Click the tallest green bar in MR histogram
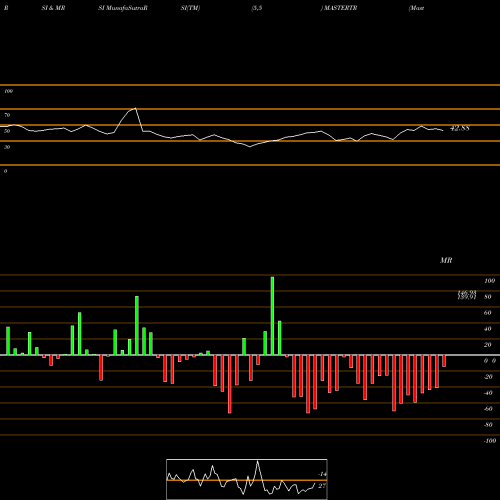The width and height of the screenshot is (500, 500). click(x=272, y=316)
